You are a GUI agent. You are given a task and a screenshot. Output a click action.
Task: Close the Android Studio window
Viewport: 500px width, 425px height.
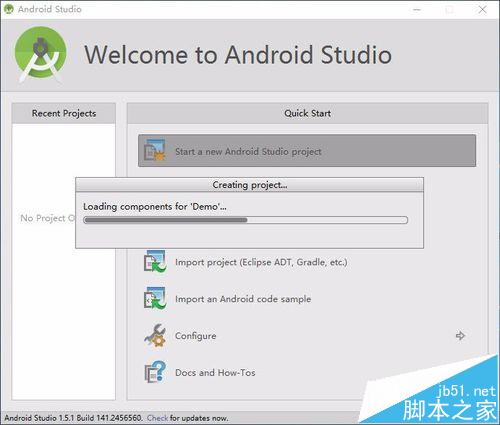tap(482, 10)
